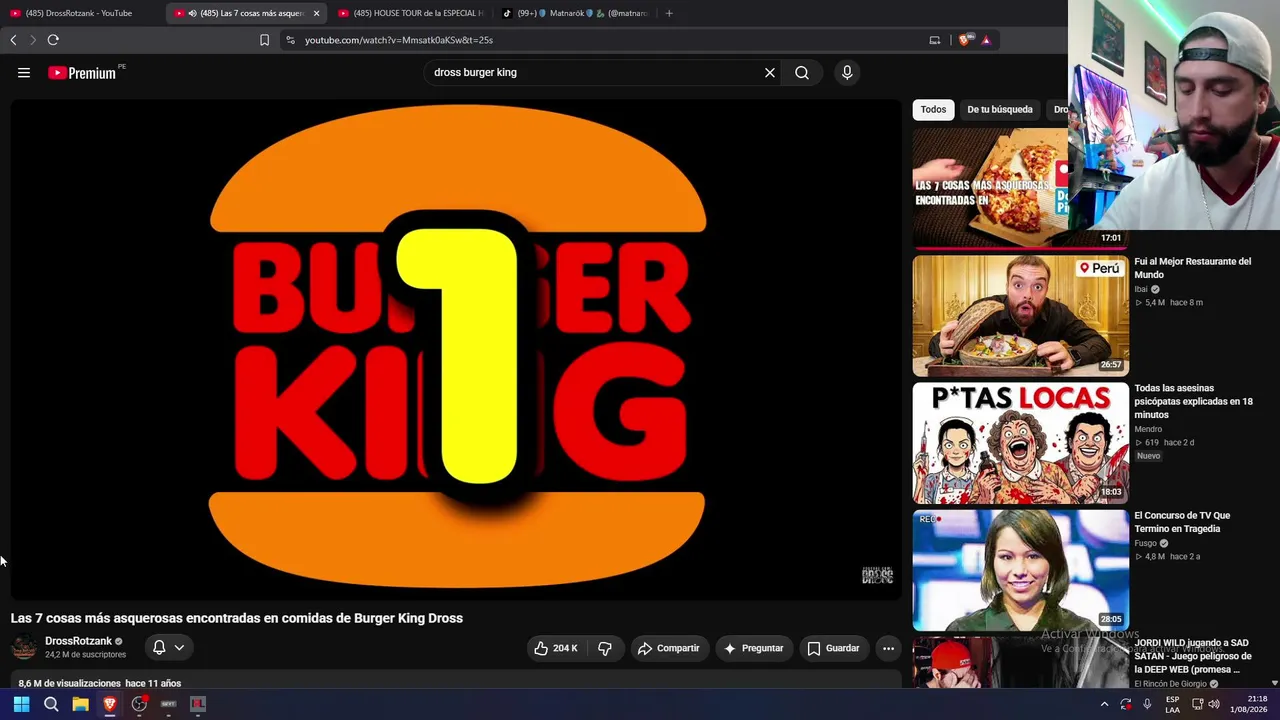The image size is (1280, 720).
Task: Open the volume tray icon
Action: coord(1214,704)
